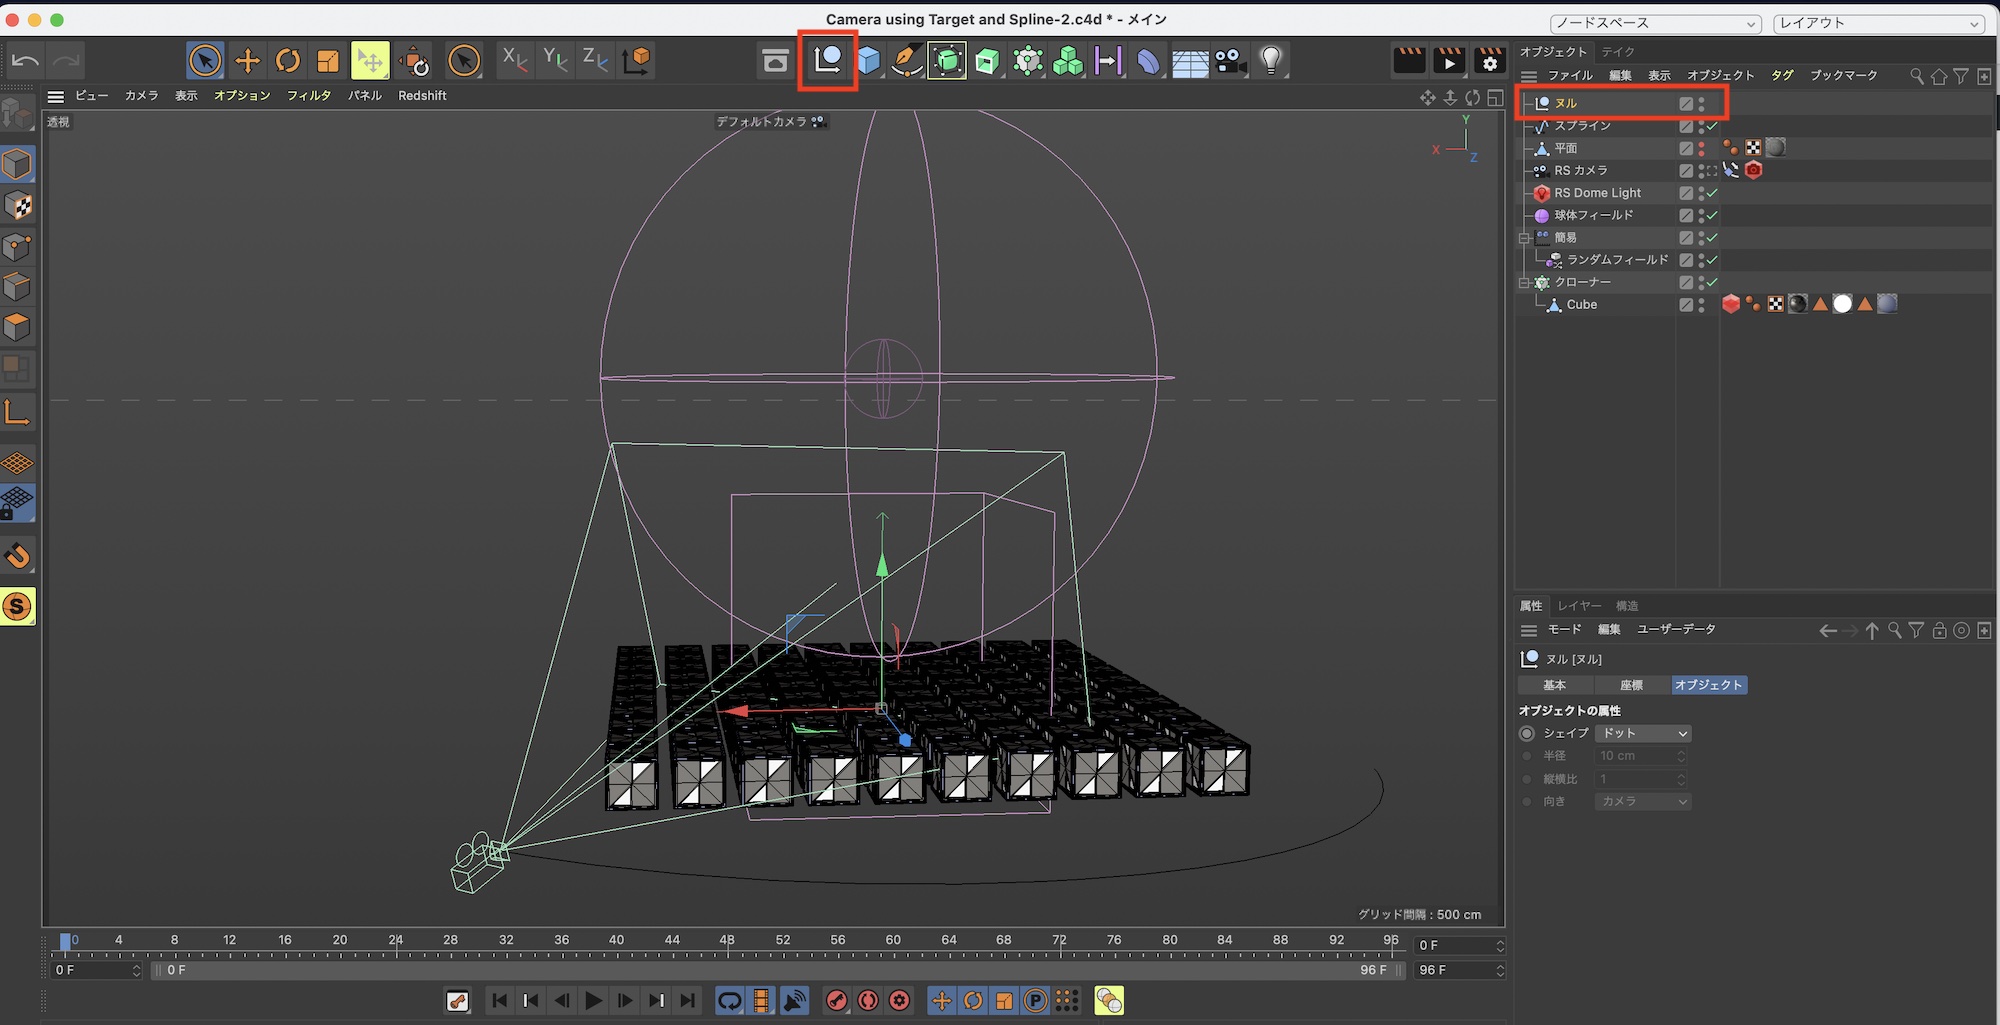Image resolution: width=2000 pixels, height=1025 pixels.
Task: Open the render settings clapperboard gear icon
Action: click(x=1489, y=61)
